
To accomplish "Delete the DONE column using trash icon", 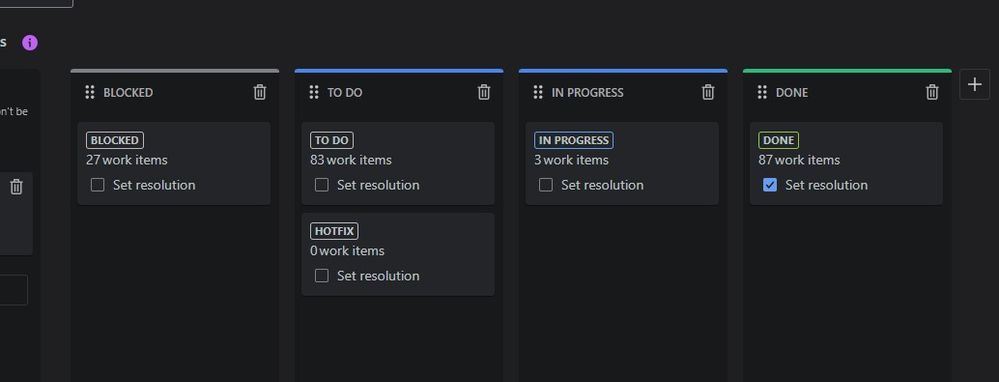I will point(932,92).
